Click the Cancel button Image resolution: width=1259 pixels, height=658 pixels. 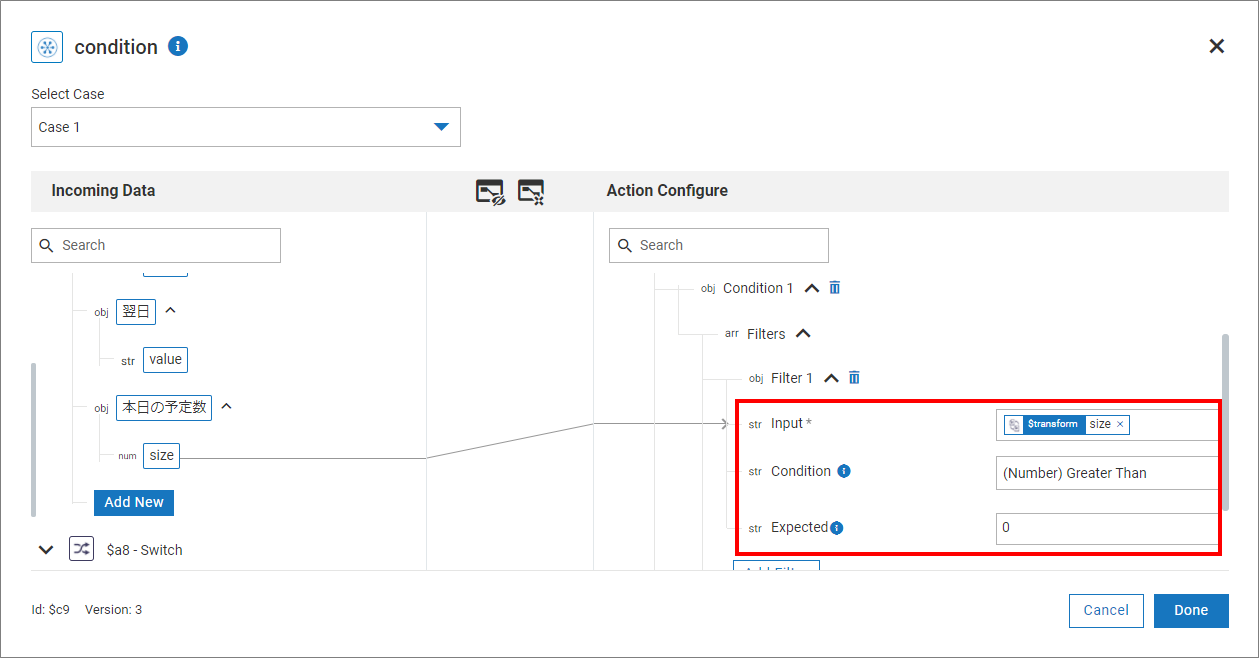pyautogui.click(x=1106, y=610)
